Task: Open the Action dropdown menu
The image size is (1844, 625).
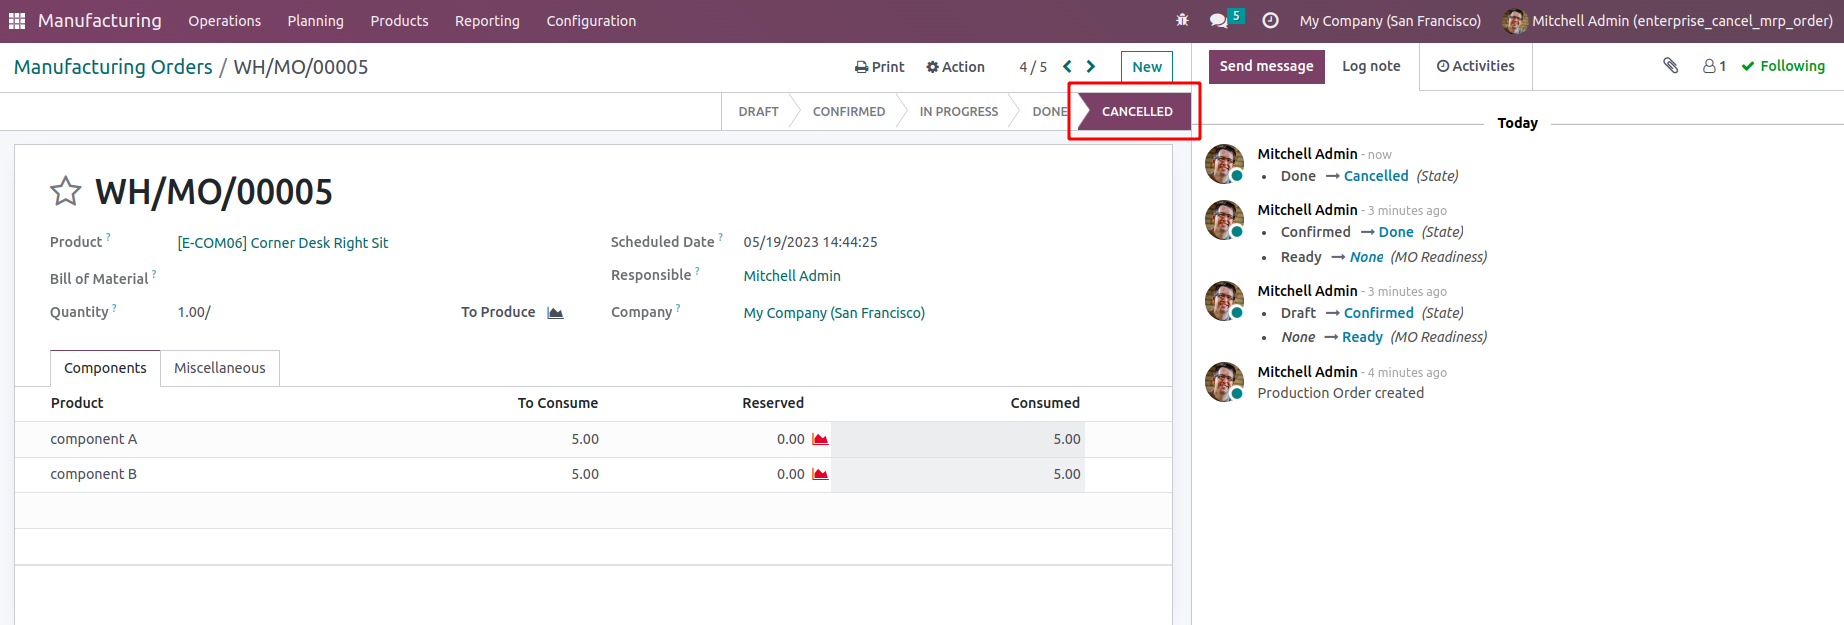Action: click(955, 67)
